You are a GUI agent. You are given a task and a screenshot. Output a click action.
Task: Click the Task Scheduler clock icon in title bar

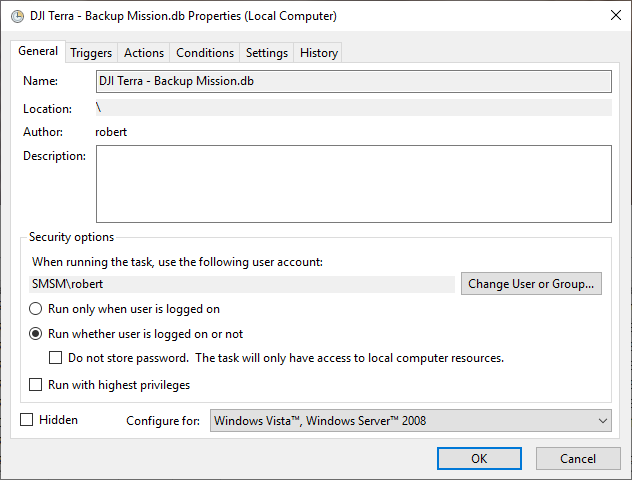click(17, 17)
